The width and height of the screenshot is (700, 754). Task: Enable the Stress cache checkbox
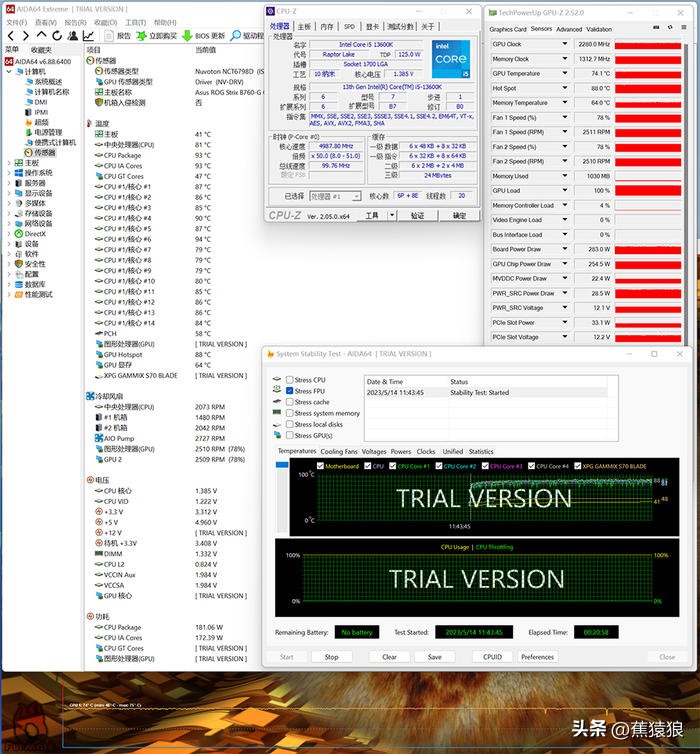[x=289, y=402]
